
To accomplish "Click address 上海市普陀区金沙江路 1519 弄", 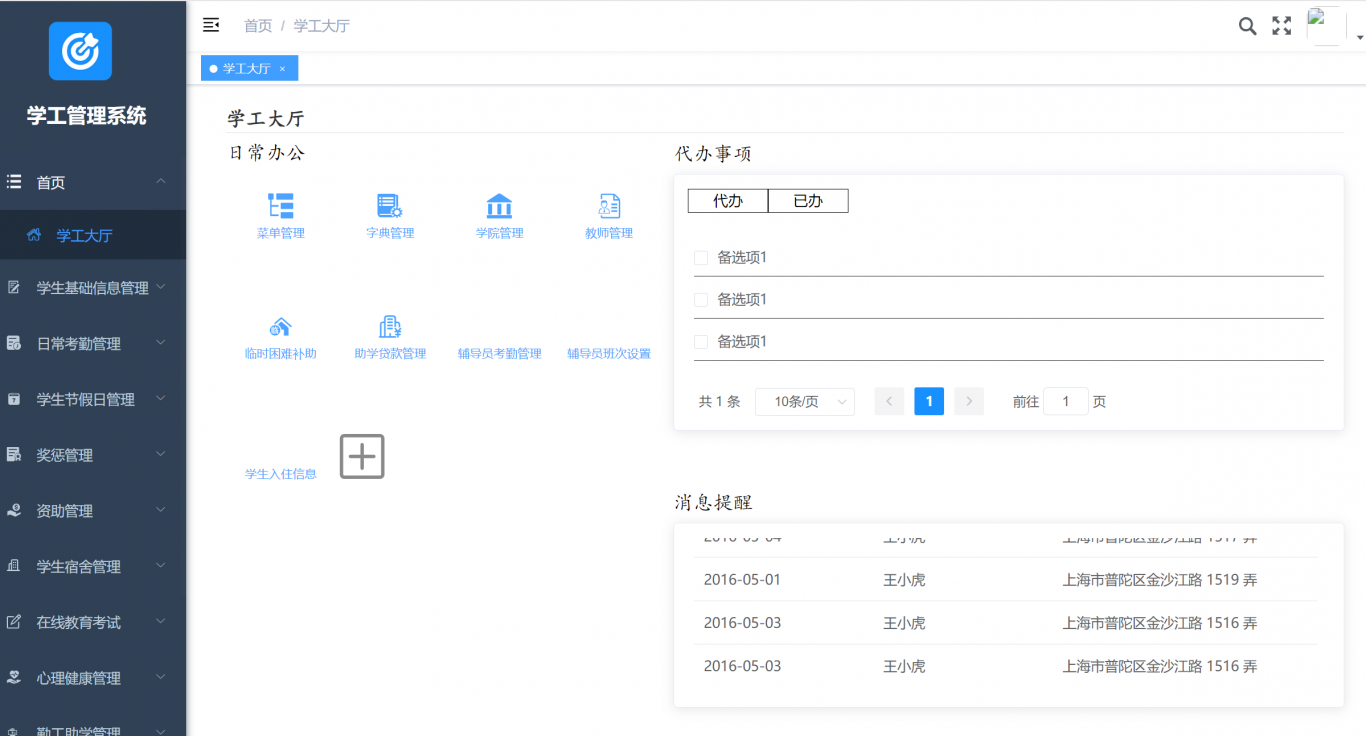I will [1160, 580].
